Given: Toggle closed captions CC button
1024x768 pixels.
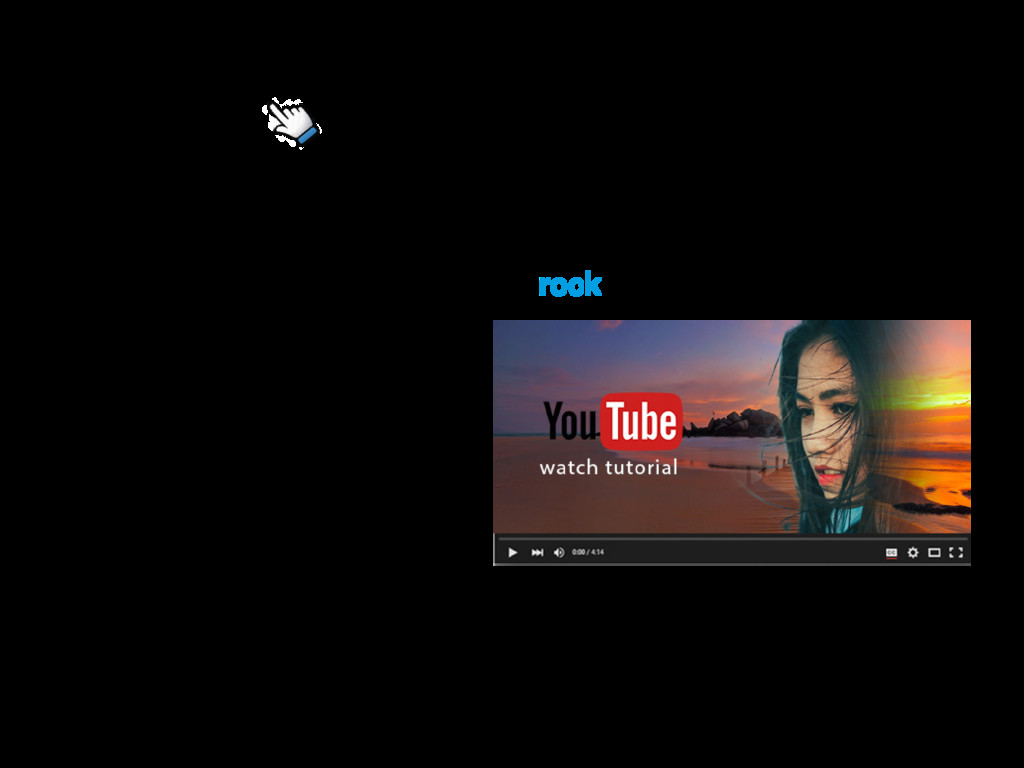Looking at the screenshot, I should point(891,552).
